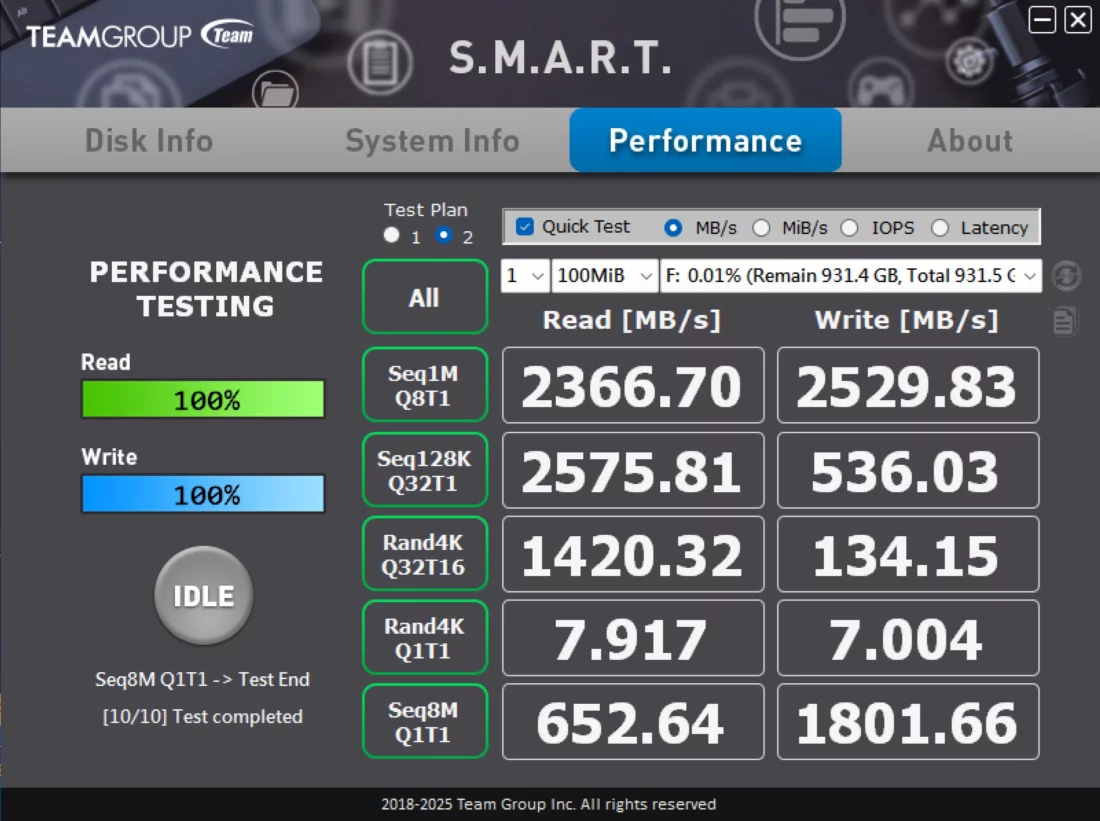Minimize the S.M.A.R.T. window
This screenshot has width=1100, height=821.
pyautogui.click(x=1042, y=20)
